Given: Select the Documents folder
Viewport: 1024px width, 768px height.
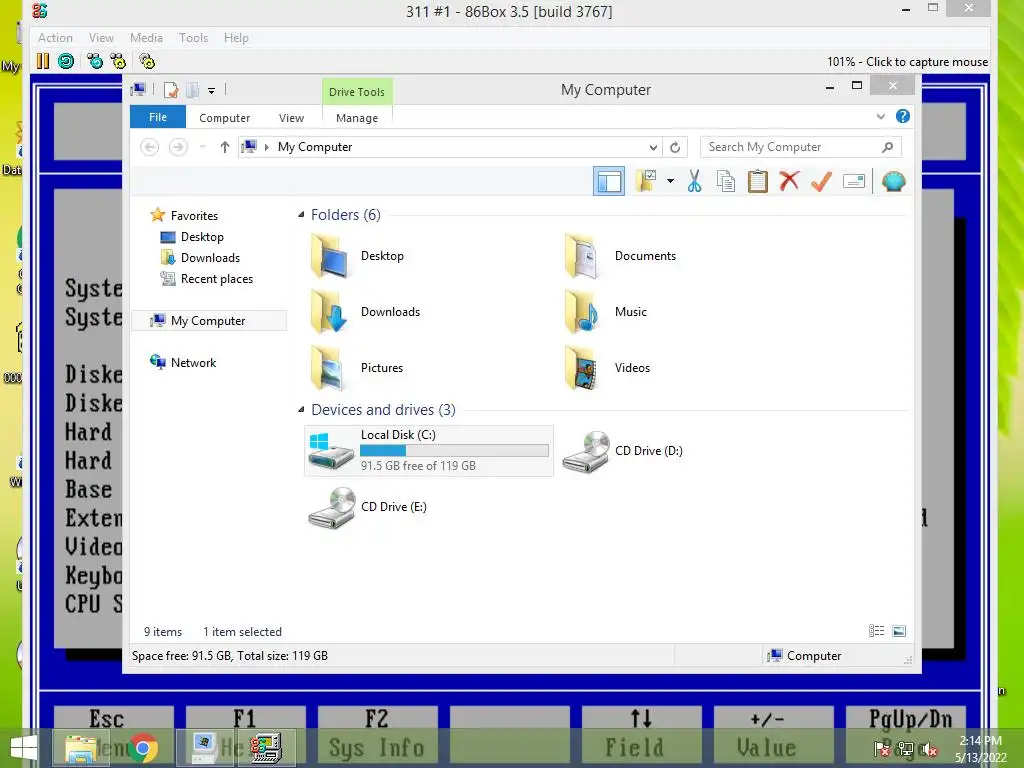Looking at the screenshot, I should point(620,256).
